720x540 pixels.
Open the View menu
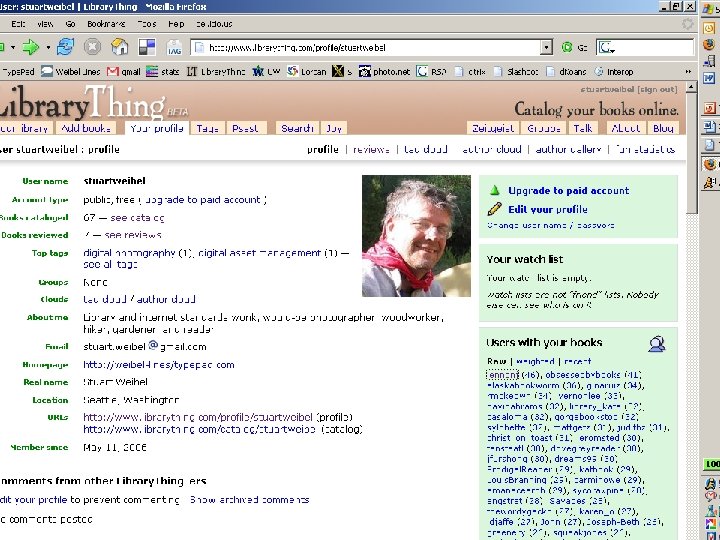point(45,24)
